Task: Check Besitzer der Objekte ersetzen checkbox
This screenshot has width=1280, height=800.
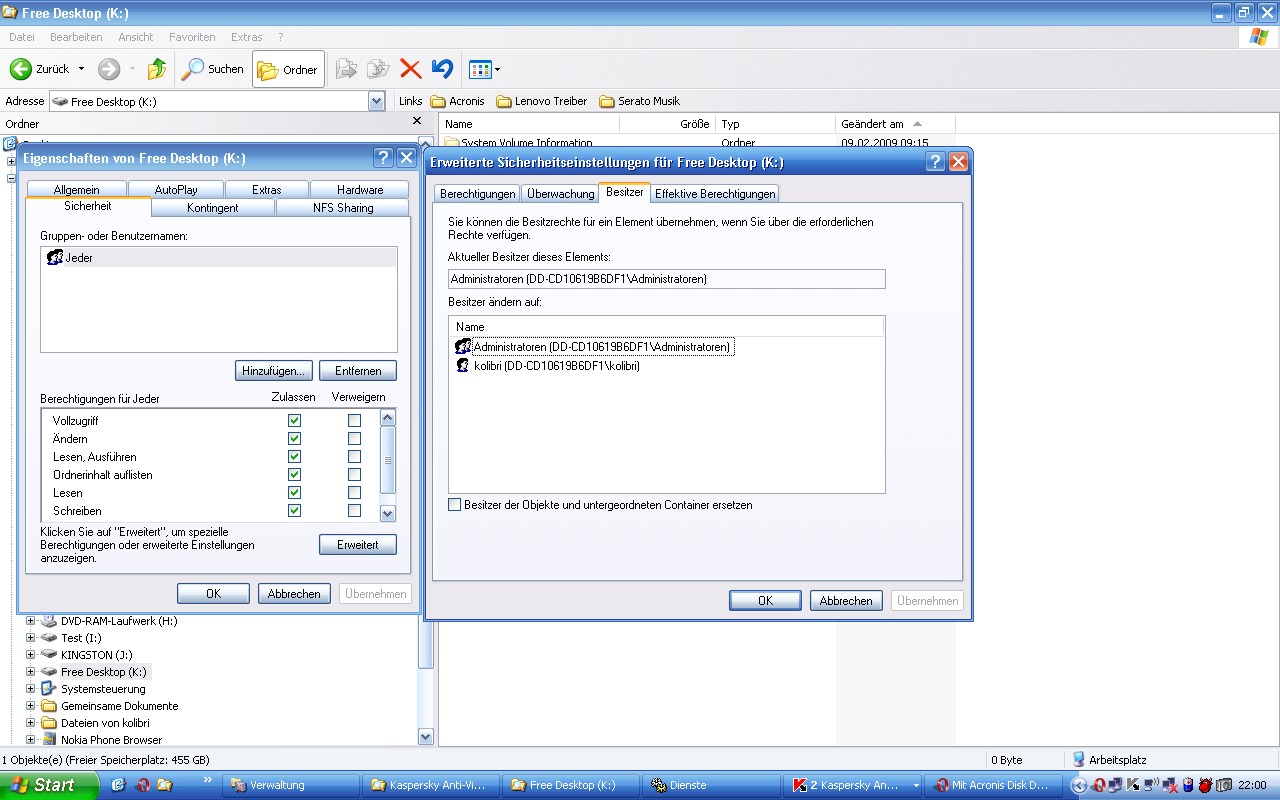Action: (455, 505)
